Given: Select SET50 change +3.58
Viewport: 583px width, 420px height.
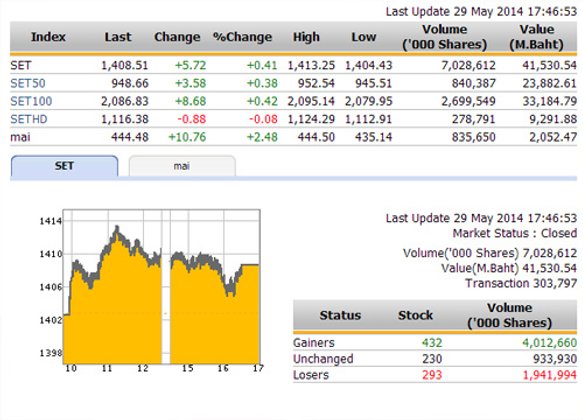Looking at the screenshot, I should point(190,83).
